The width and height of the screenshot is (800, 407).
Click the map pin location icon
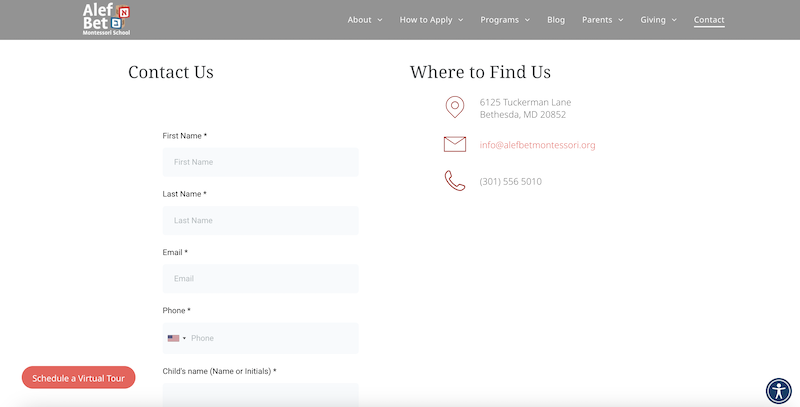point(455,108)
